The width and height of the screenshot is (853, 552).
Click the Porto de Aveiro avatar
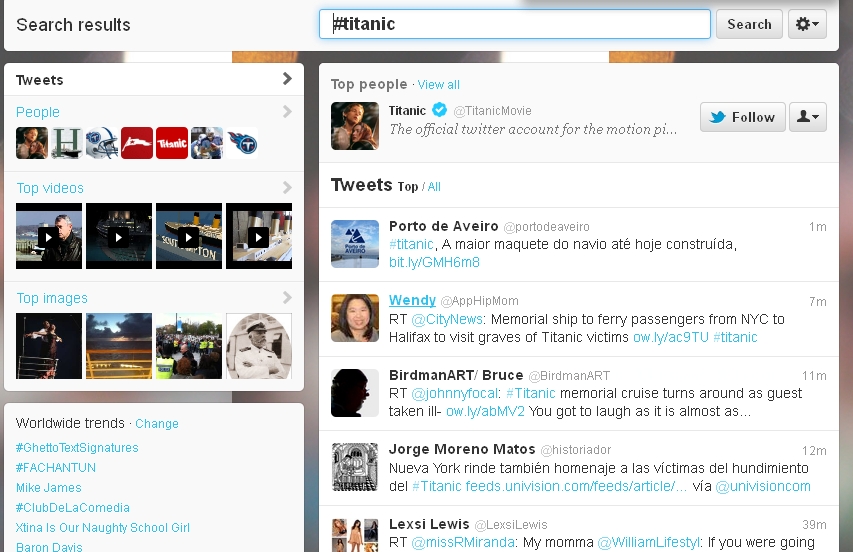click(355, 244)
